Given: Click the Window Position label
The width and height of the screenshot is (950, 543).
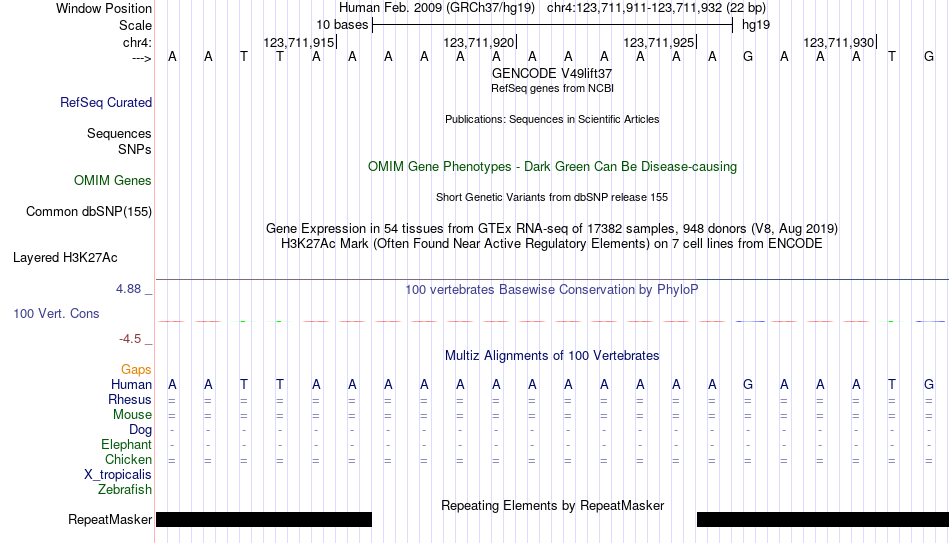Looking at the screenshot, I should click(104, 8).
